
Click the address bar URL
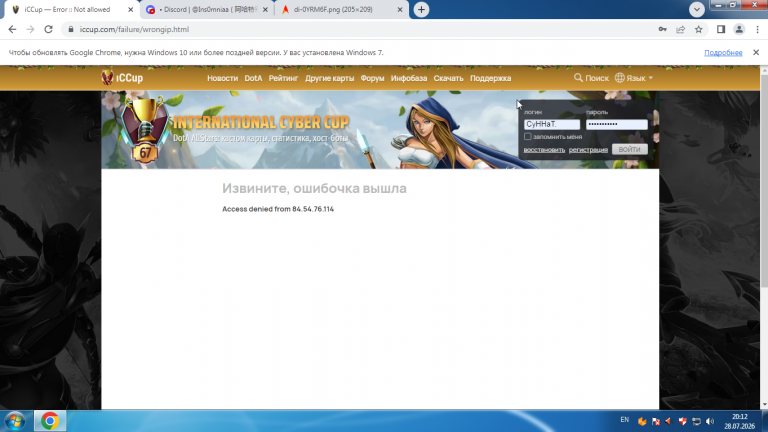pyautogui.click(x=134, y=29)
